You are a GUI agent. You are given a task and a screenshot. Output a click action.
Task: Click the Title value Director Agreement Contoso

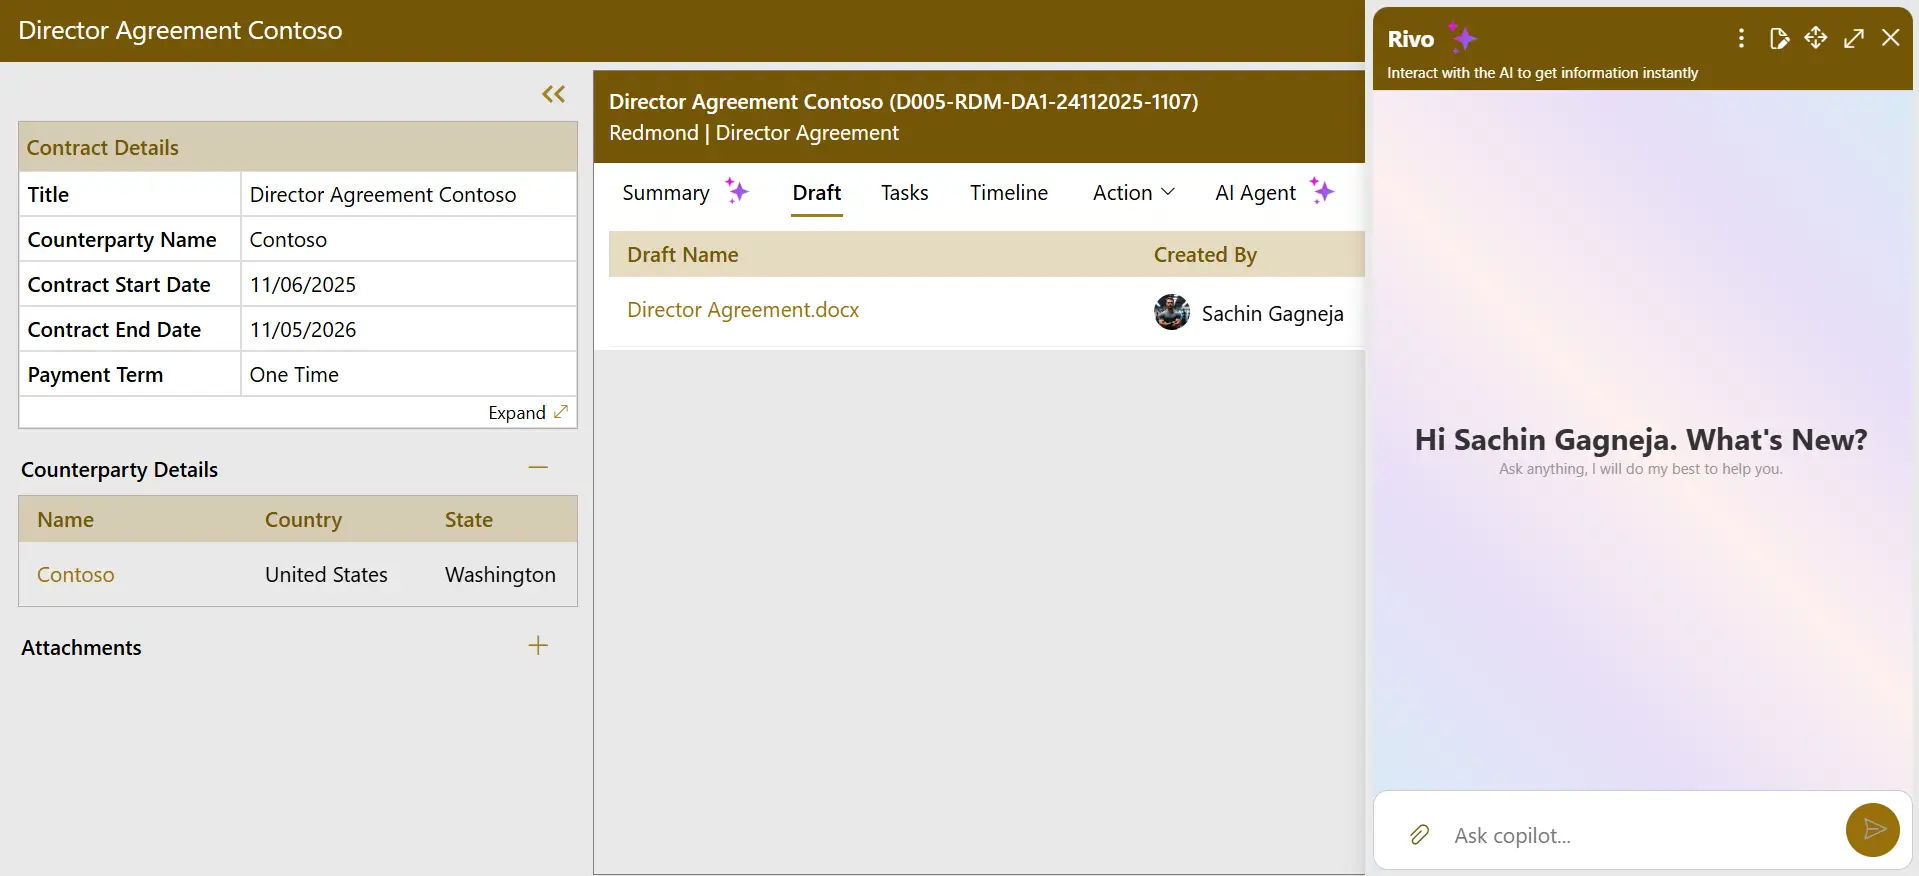[383, 195]
